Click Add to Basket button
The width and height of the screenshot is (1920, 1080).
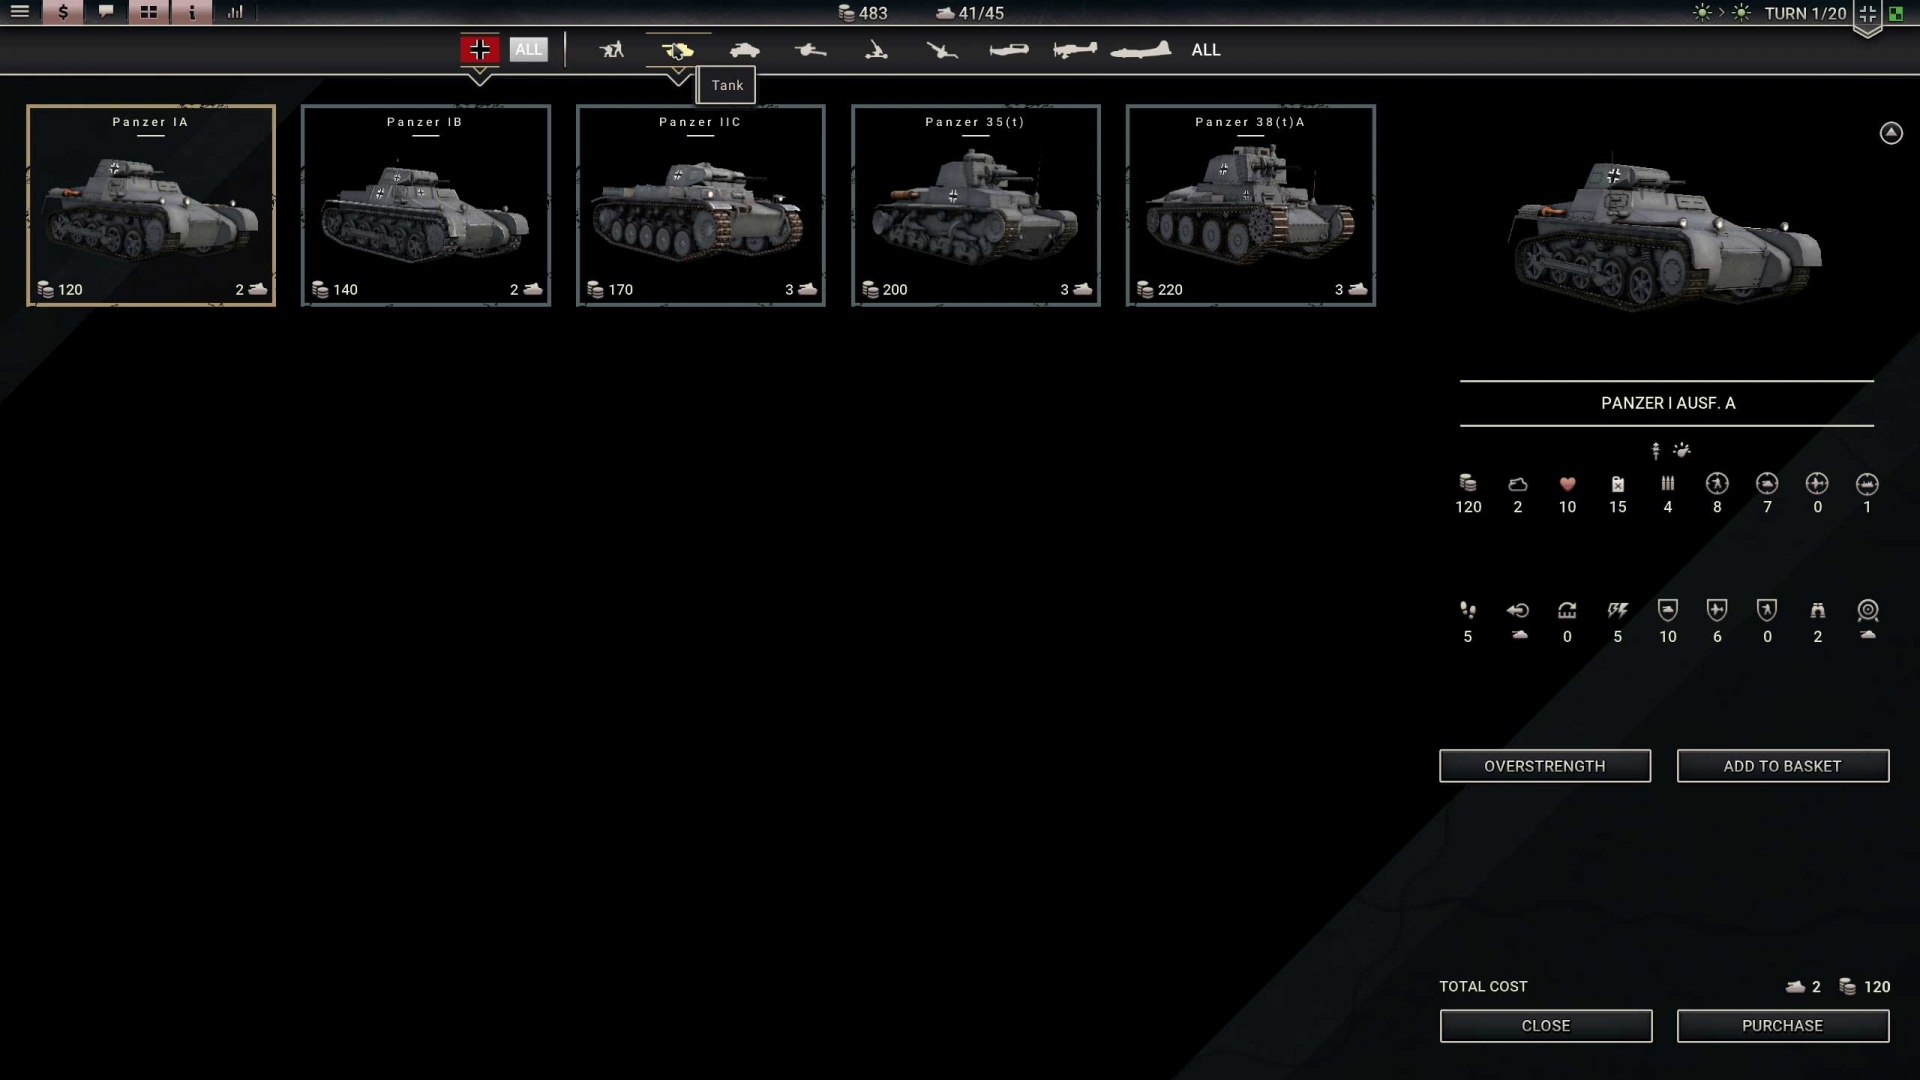tap(1783, 766)
